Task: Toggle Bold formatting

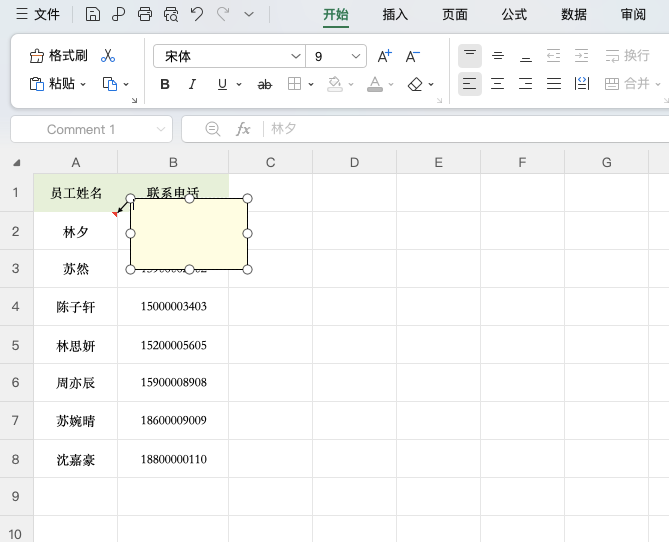Action: (165, 84)
